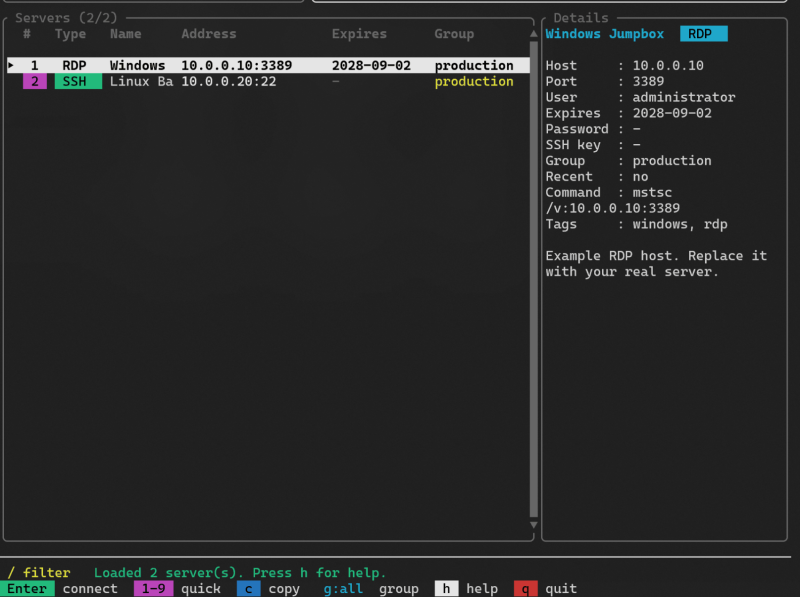This screenshot has height=597, width=800.
Task: Click the User value administrator
Action: [x=684, y=97]
